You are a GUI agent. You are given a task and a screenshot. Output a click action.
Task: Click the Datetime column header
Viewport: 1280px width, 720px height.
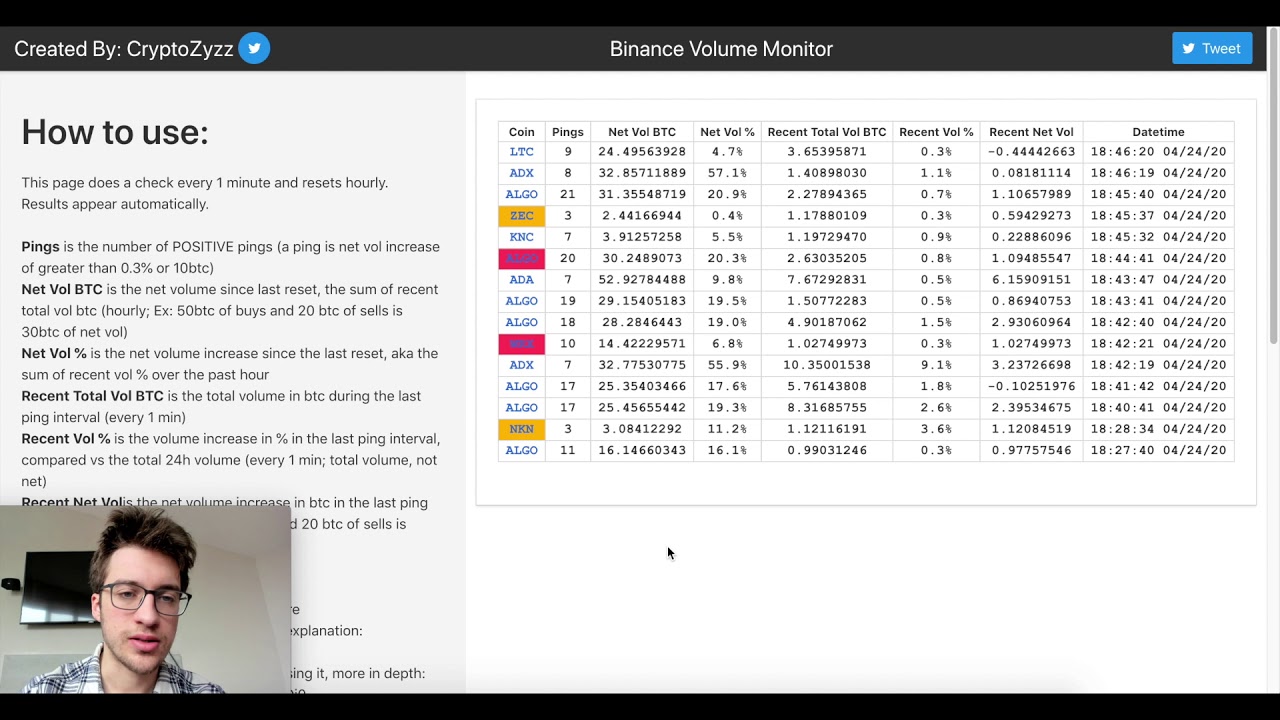1158,132
